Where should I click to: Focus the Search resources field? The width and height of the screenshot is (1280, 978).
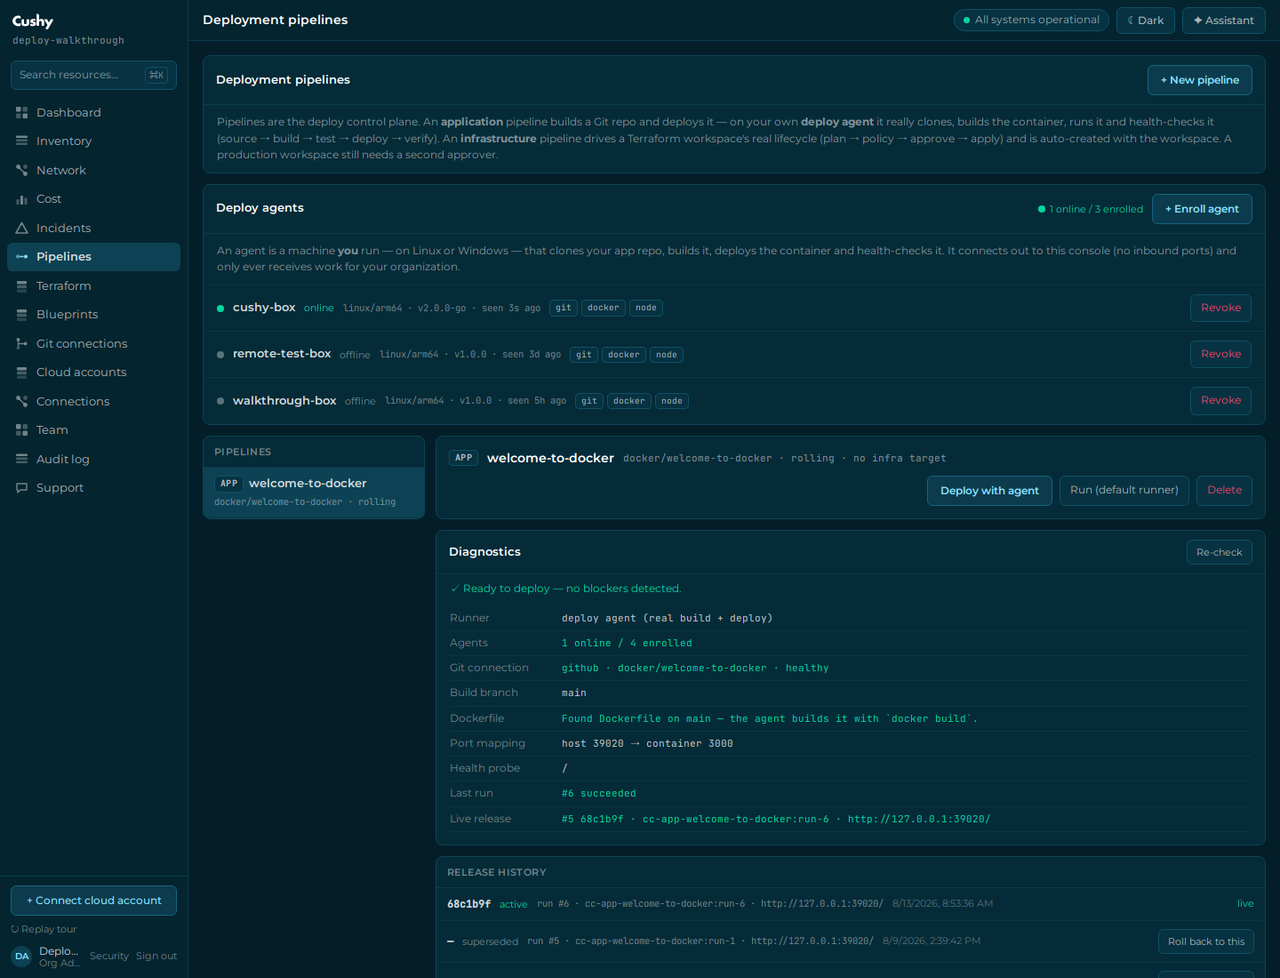coord(94,75)
